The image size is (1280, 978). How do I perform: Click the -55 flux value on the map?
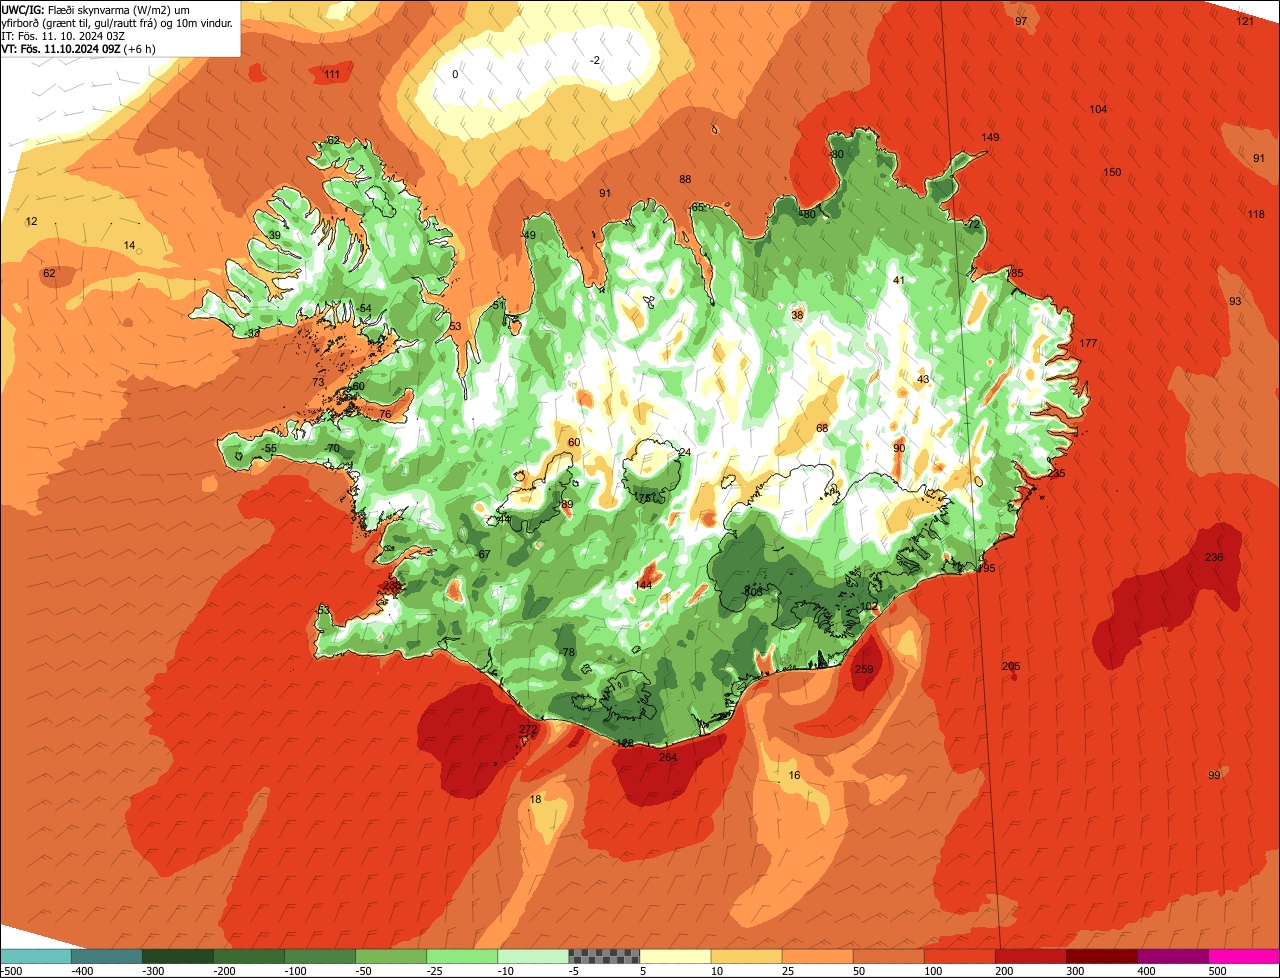click(268, 449)
